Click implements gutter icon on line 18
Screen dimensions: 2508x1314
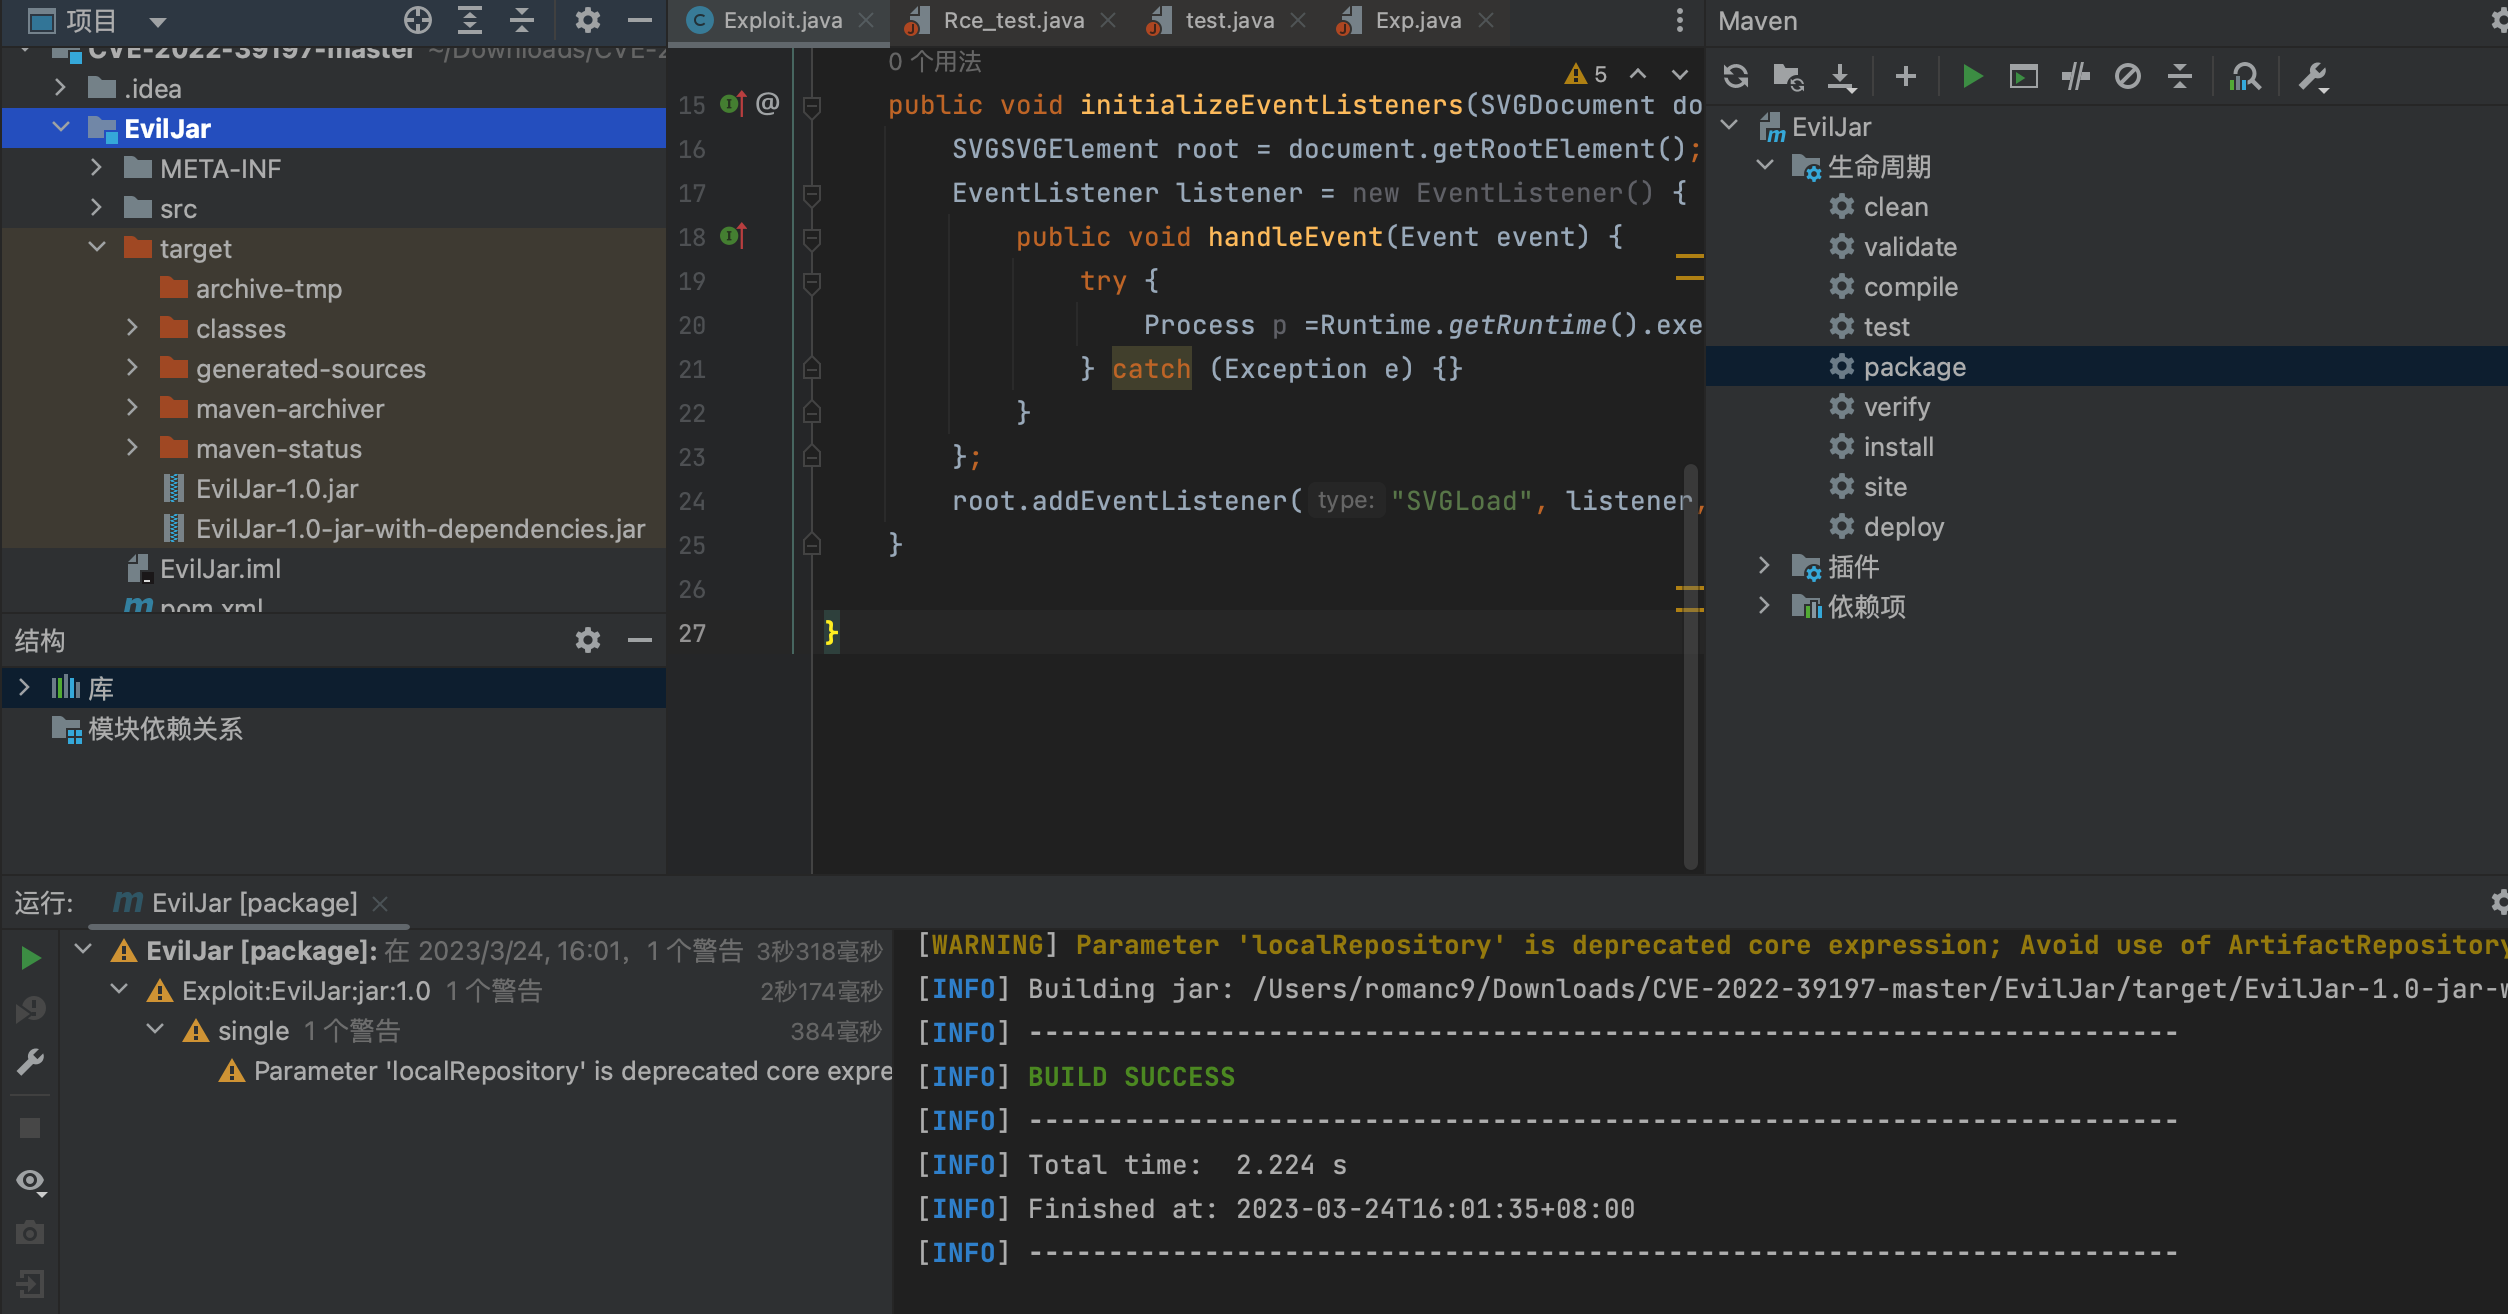(x=733, y=236)
